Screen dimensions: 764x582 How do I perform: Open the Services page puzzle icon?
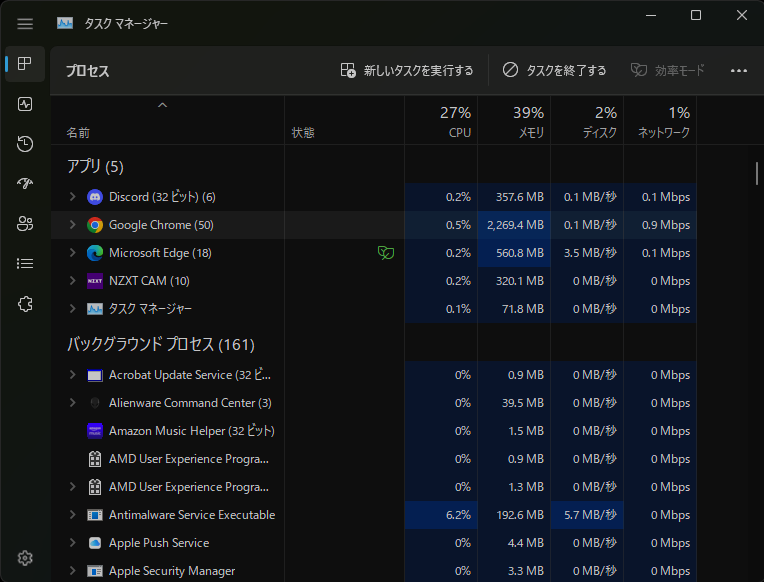click(25, 304)
